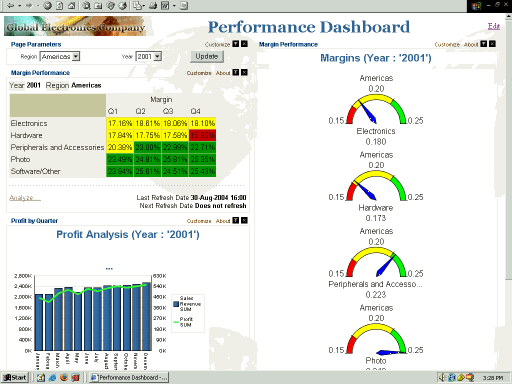Click About in Profit by Quarter
This screenshot has width=512, height=384.
[x=223, y=221]
